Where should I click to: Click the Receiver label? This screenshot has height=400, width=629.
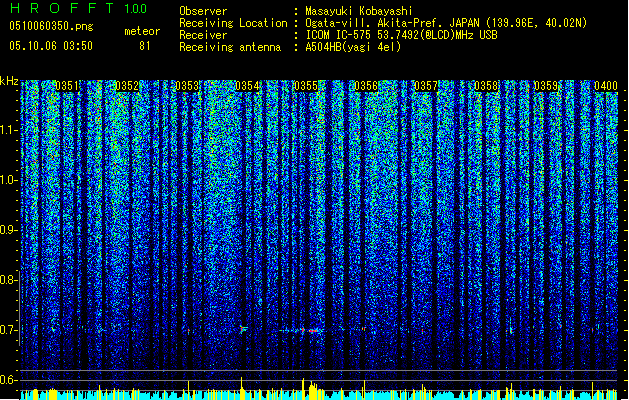[203, 35]
